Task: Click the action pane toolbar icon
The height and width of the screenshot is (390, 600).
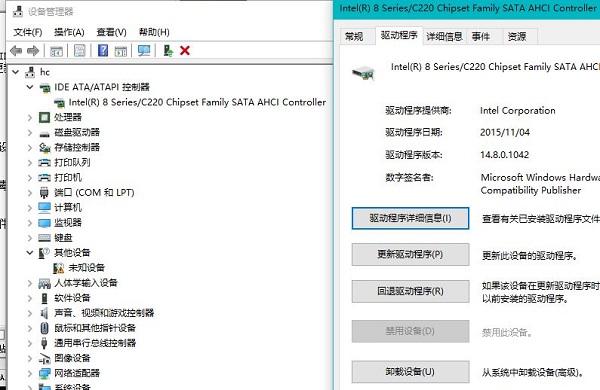Action: coord(121,51)
